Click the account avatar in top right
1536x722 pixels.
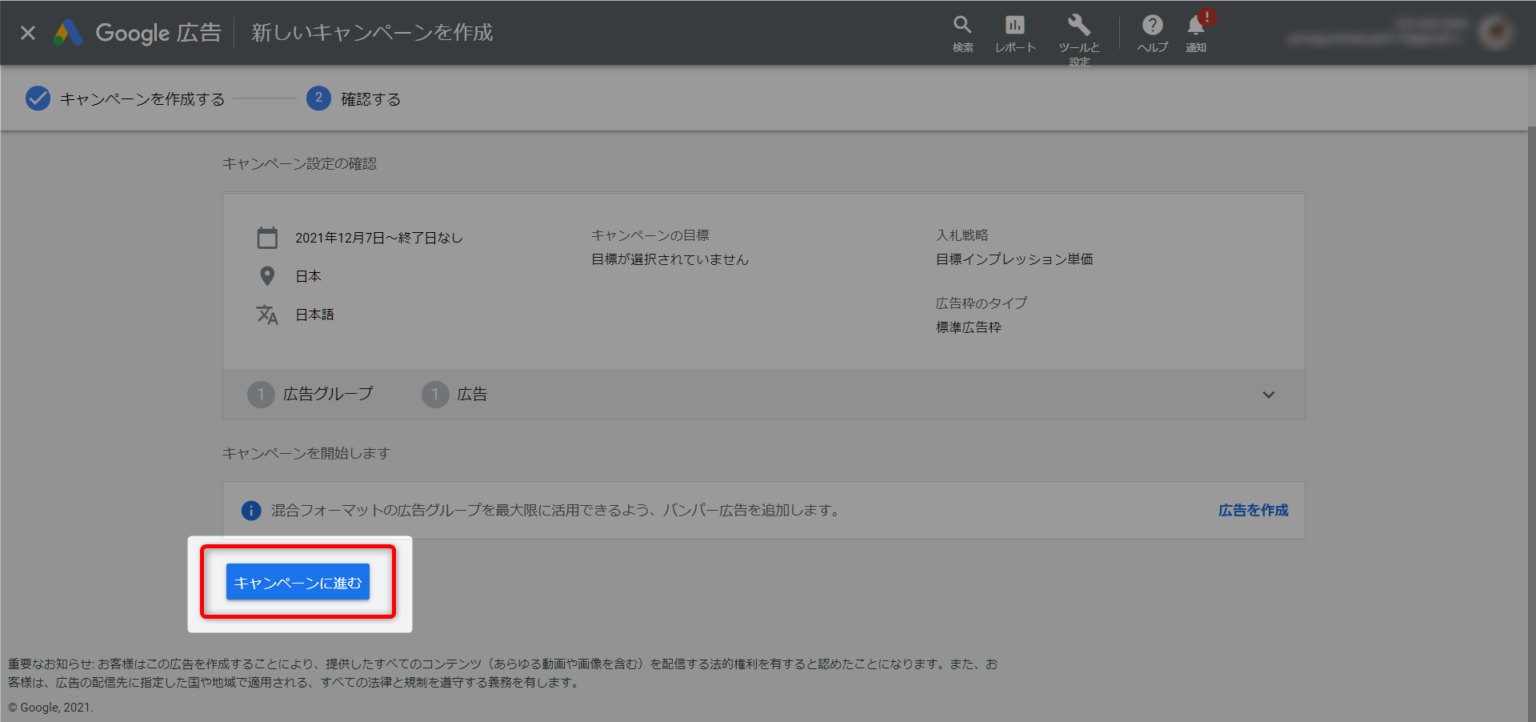click(x=1497, y=33)
